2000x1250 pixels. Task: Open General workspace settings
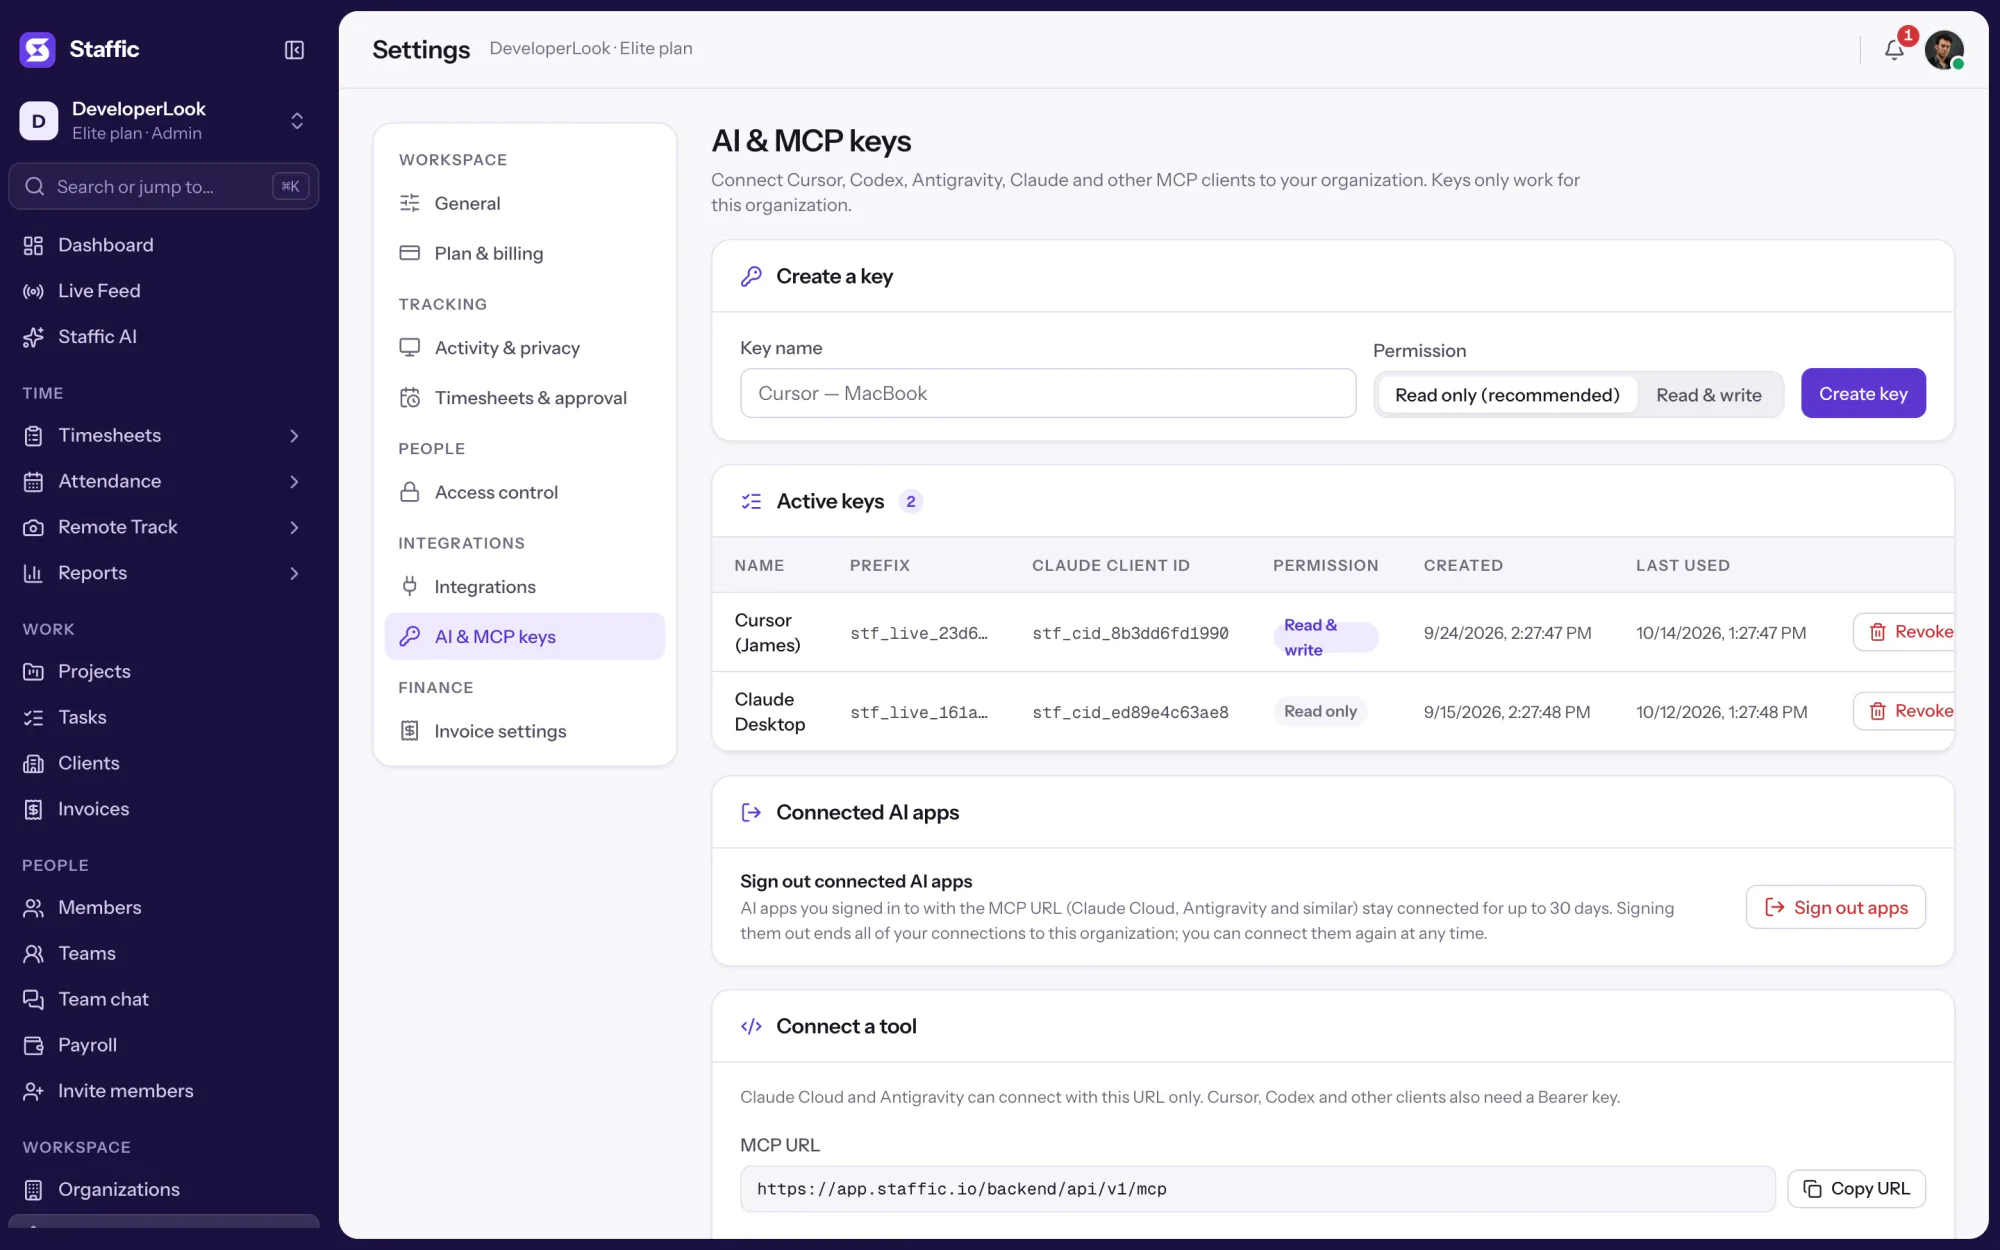pos(524,204)
